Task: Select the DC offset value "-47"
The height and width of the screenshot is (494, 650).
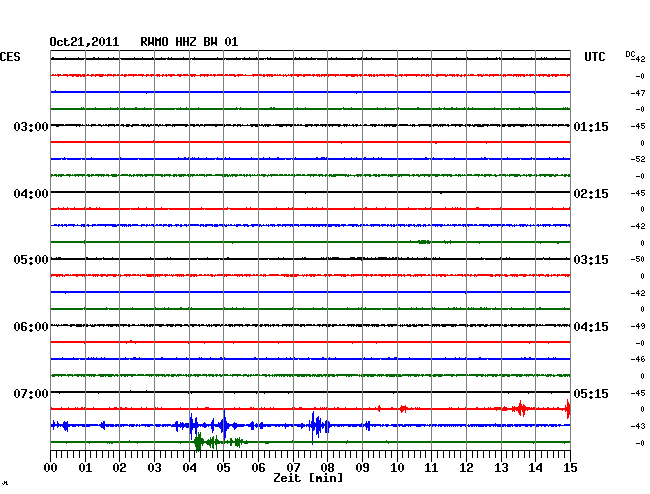Action: 638,93
